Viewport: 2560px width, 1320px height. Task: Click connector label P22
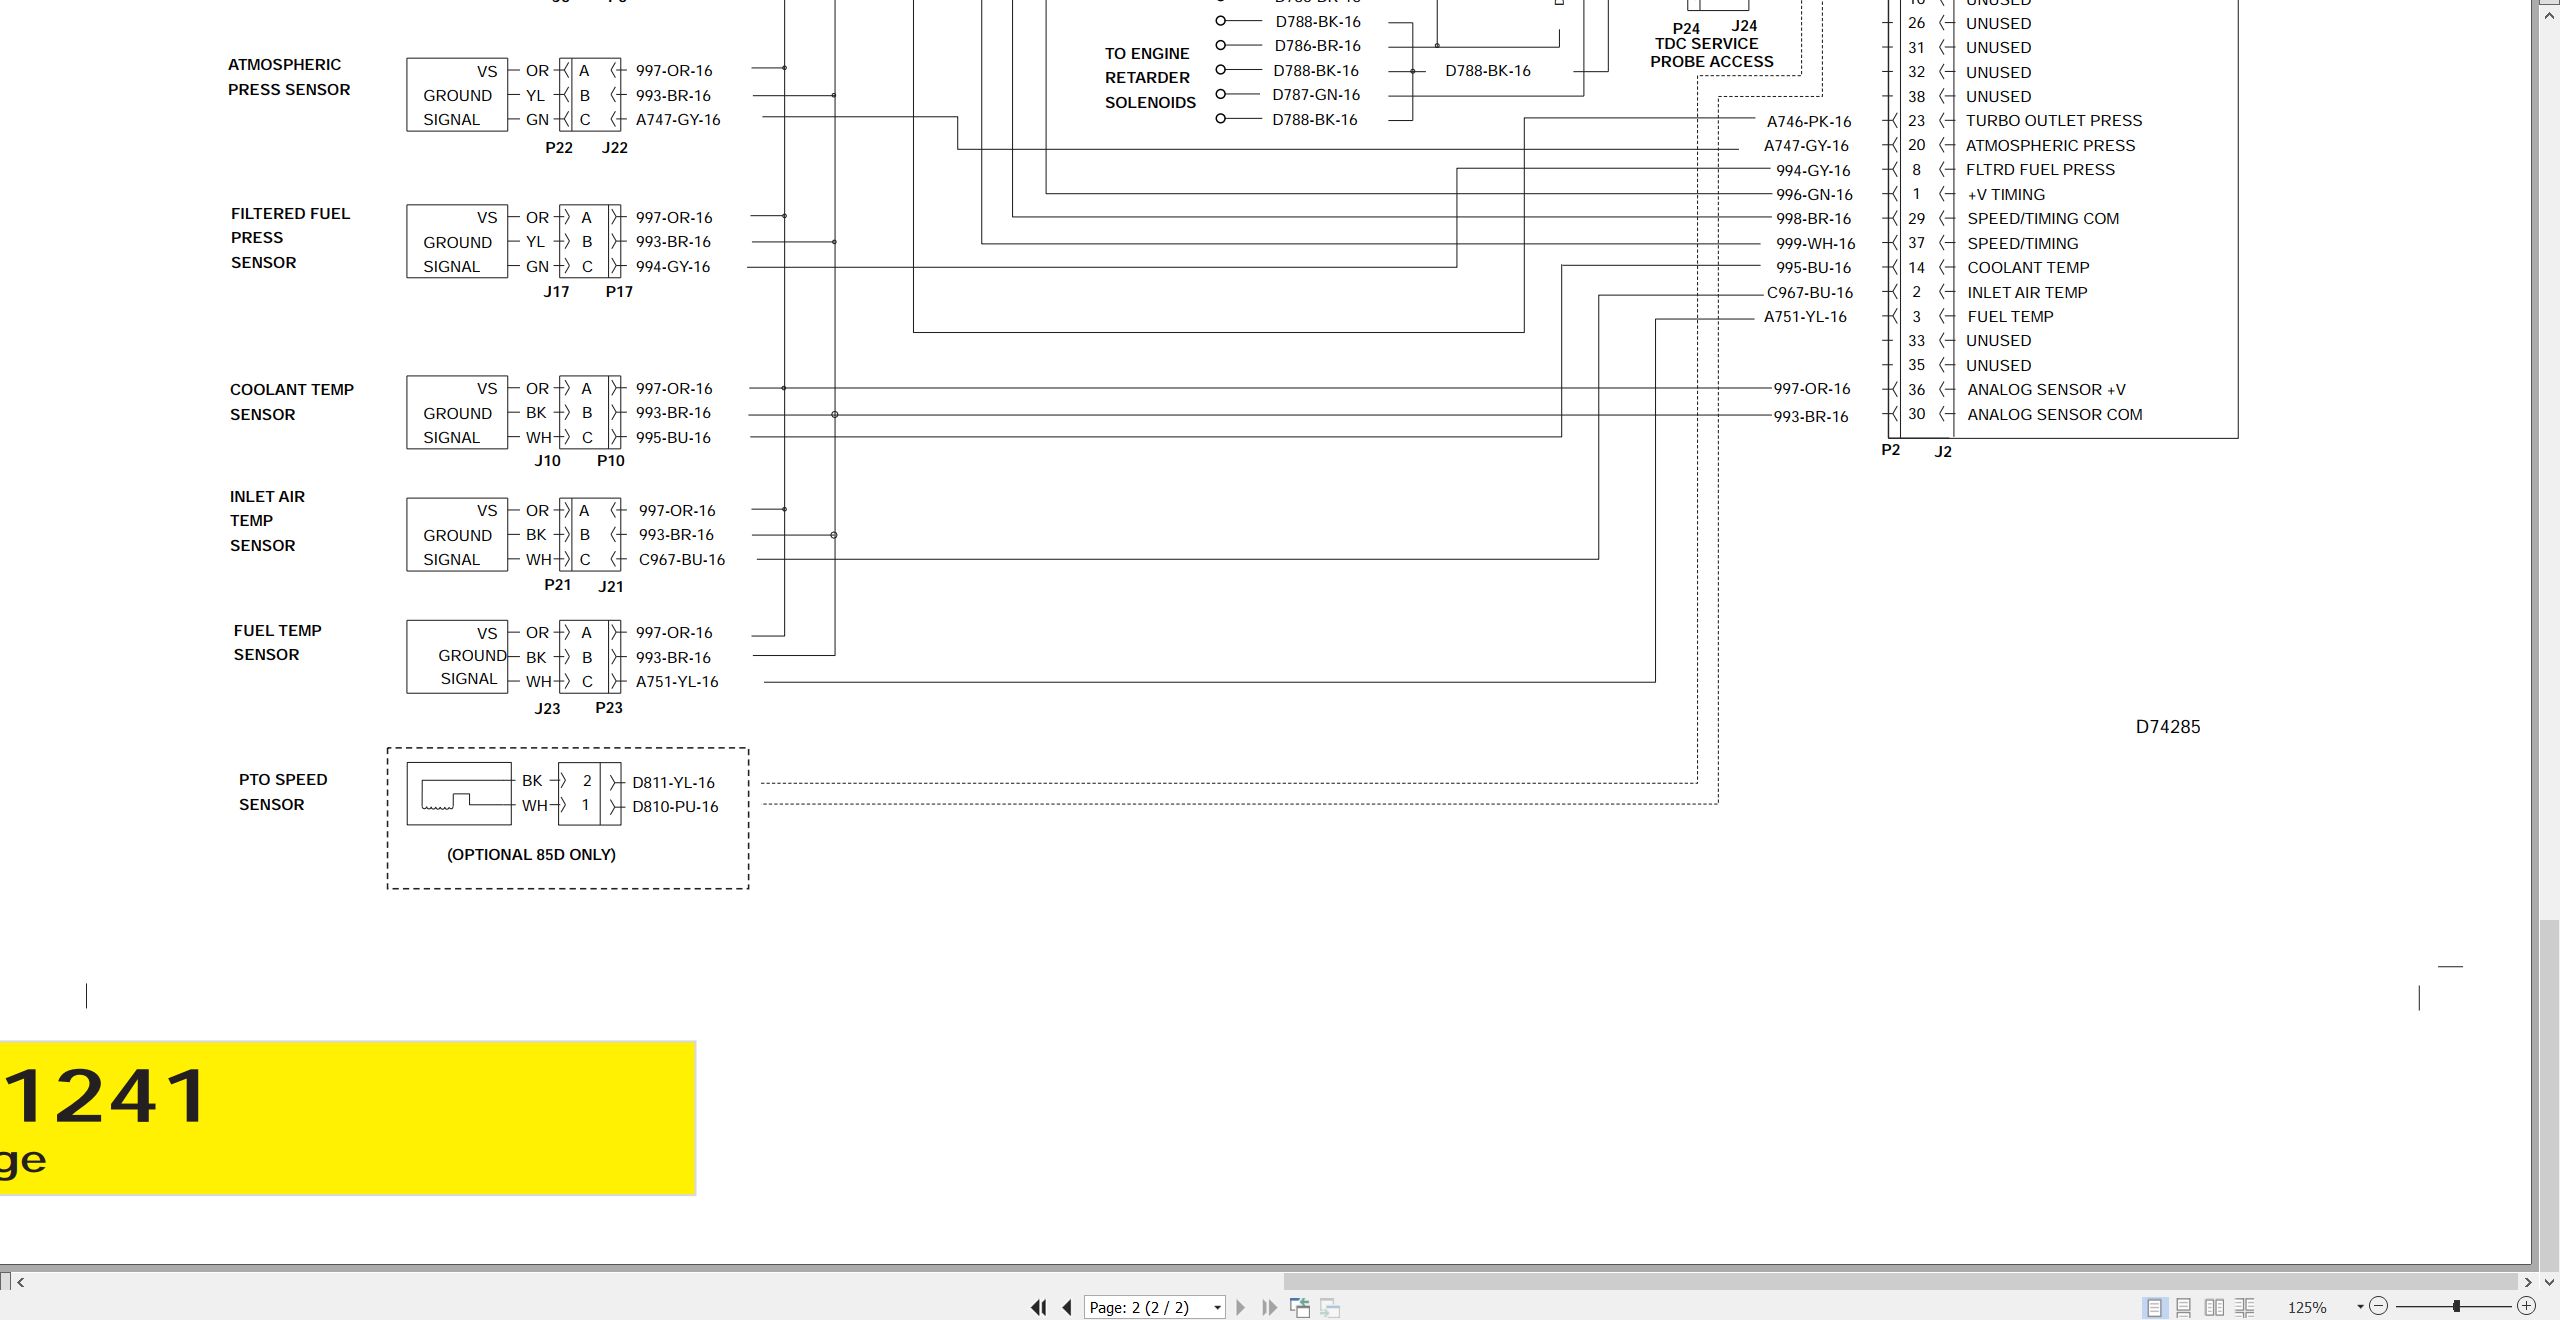pos(559,148)
